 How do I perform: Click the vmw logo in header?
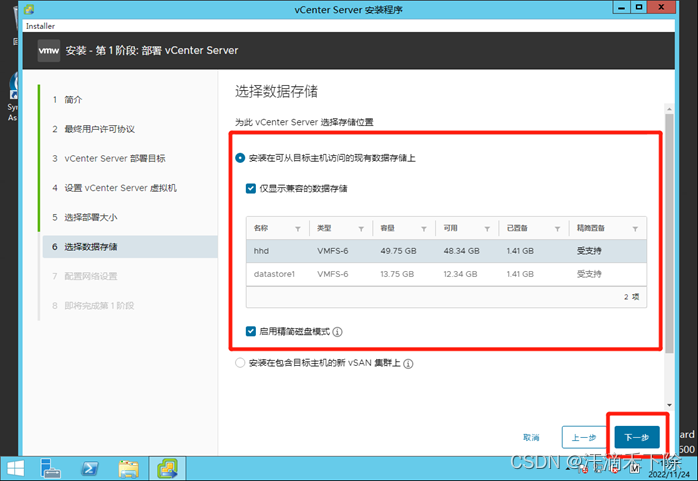[x=49, y=50]
